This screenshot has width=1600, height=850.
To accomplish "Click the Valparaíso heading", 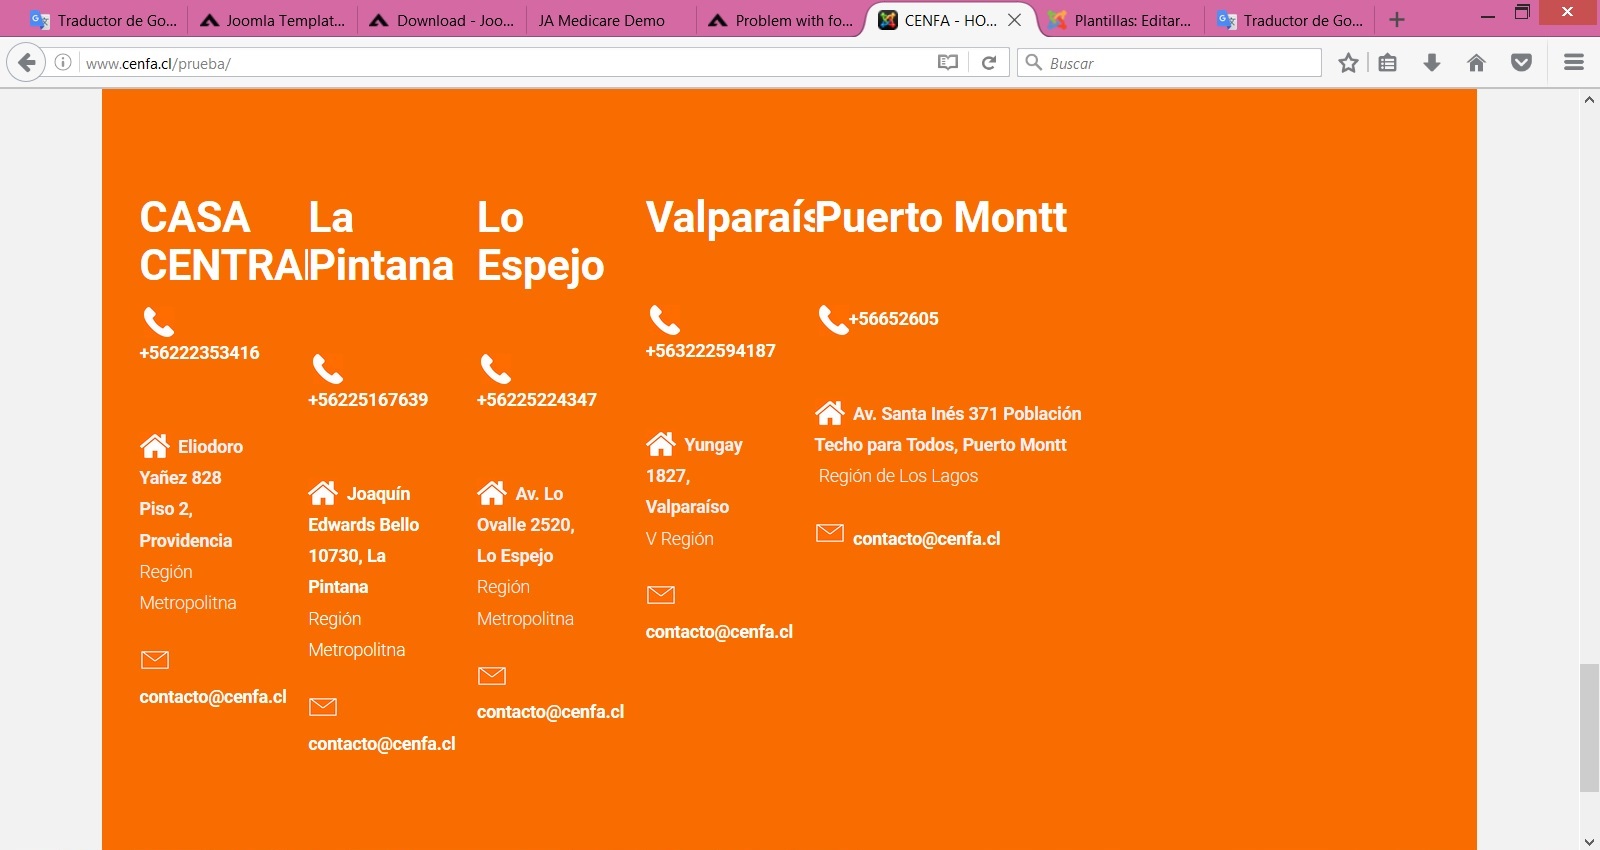I will click(730, 218).
